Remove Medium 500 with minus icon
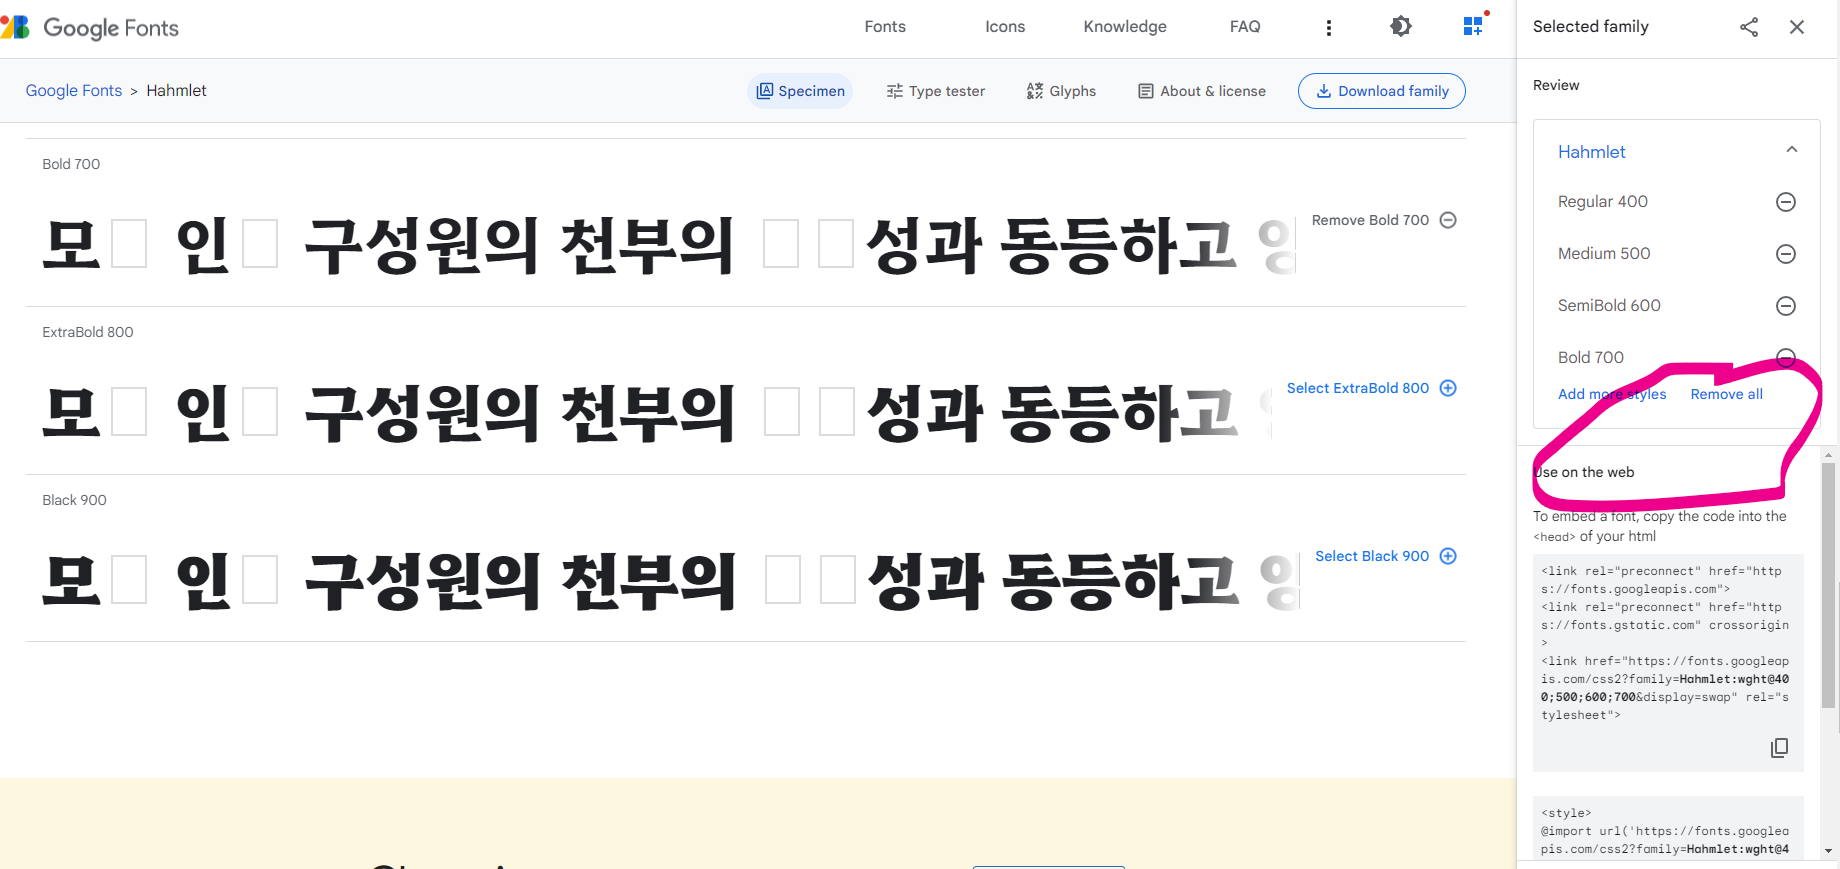This screenshot has height=869, width=1840. (1786, 254)
